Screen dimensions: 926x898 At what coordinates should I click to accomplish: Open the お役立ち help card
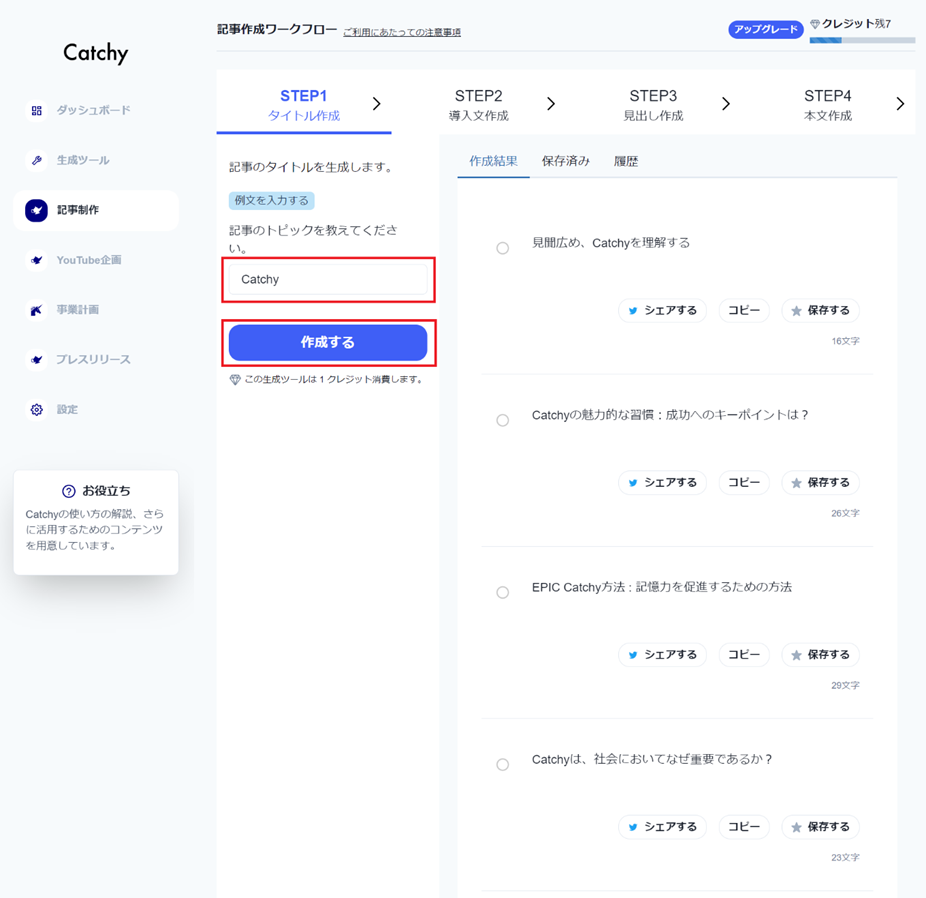96,523
